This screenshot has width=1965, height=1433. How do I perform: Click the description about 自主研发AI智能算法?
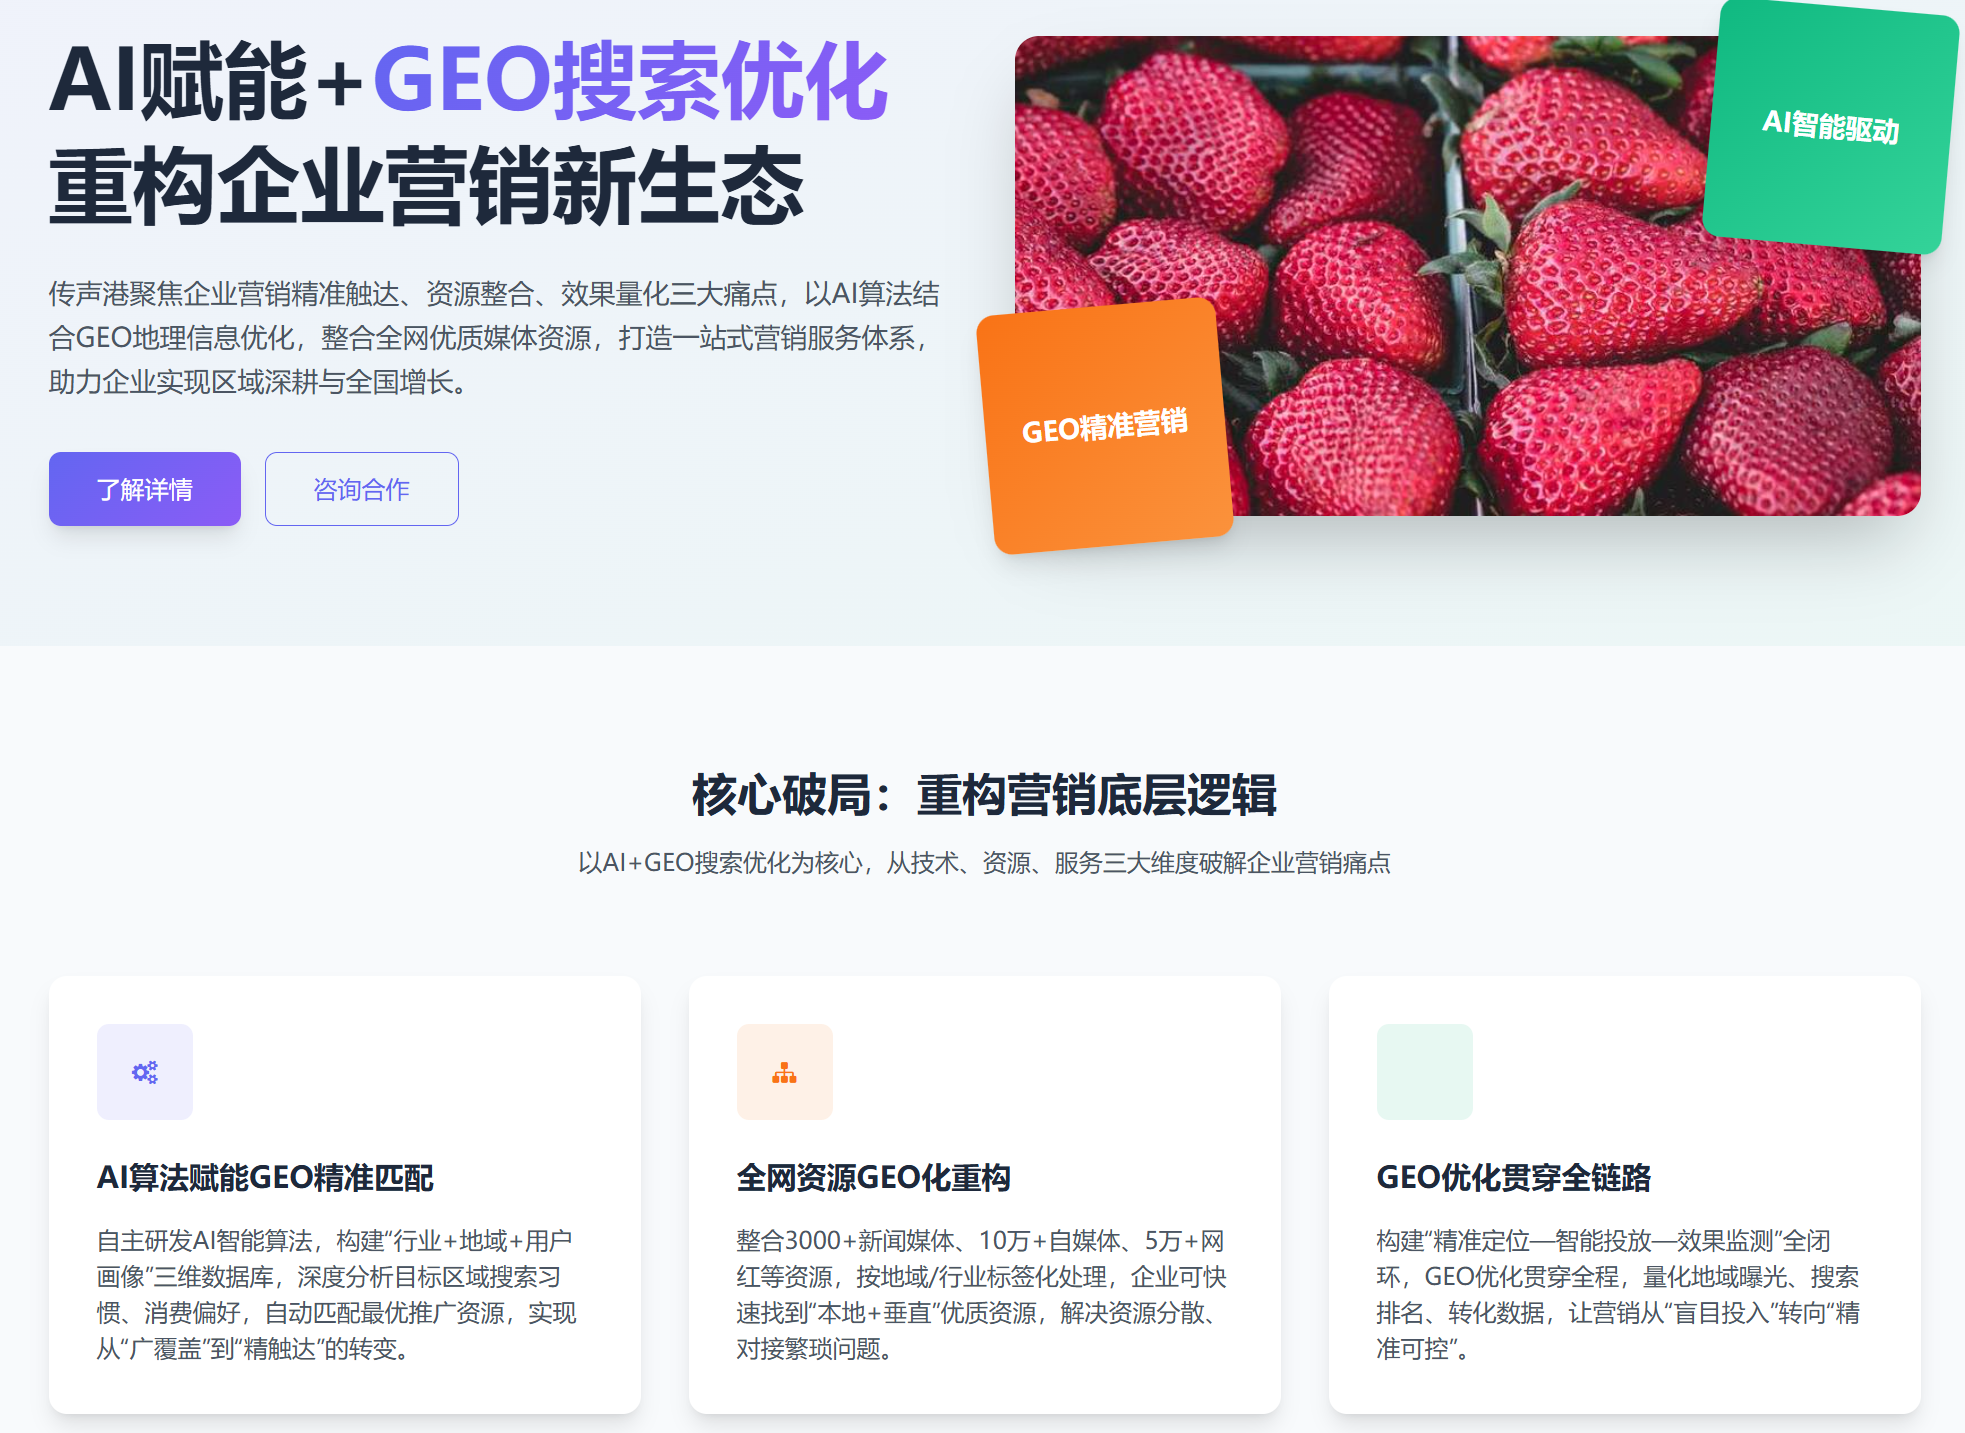tap(337, 1295)
